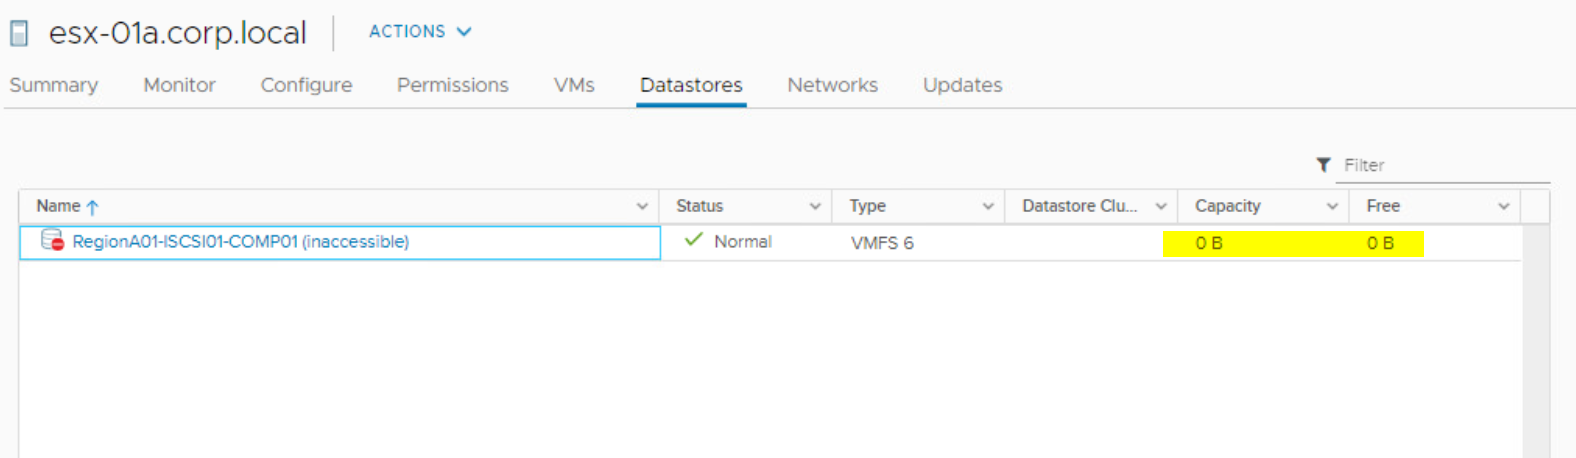The width and height of the screenshot is (1576, 458).
Task: Expand the Name column chevron menu
Action: 642,207
